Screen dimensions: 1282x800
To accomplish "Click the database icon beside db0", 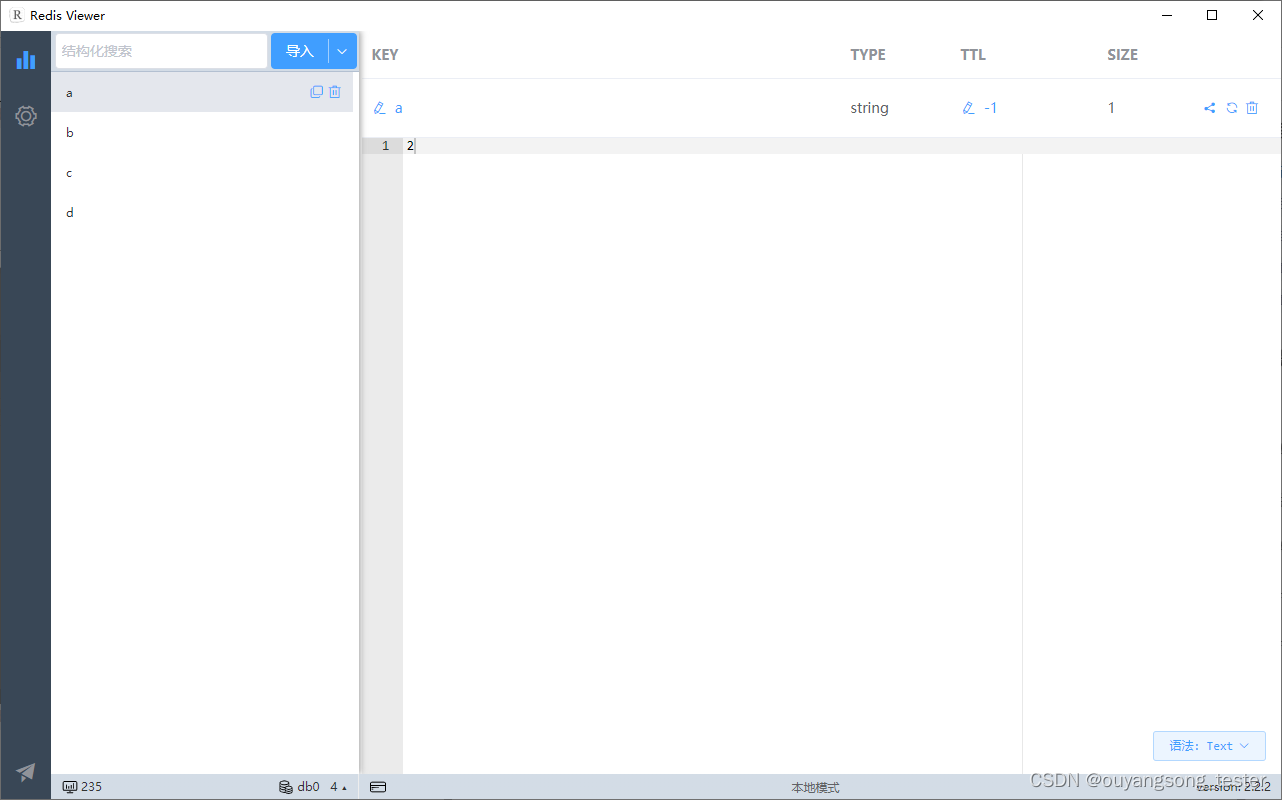I will point(286,787).
